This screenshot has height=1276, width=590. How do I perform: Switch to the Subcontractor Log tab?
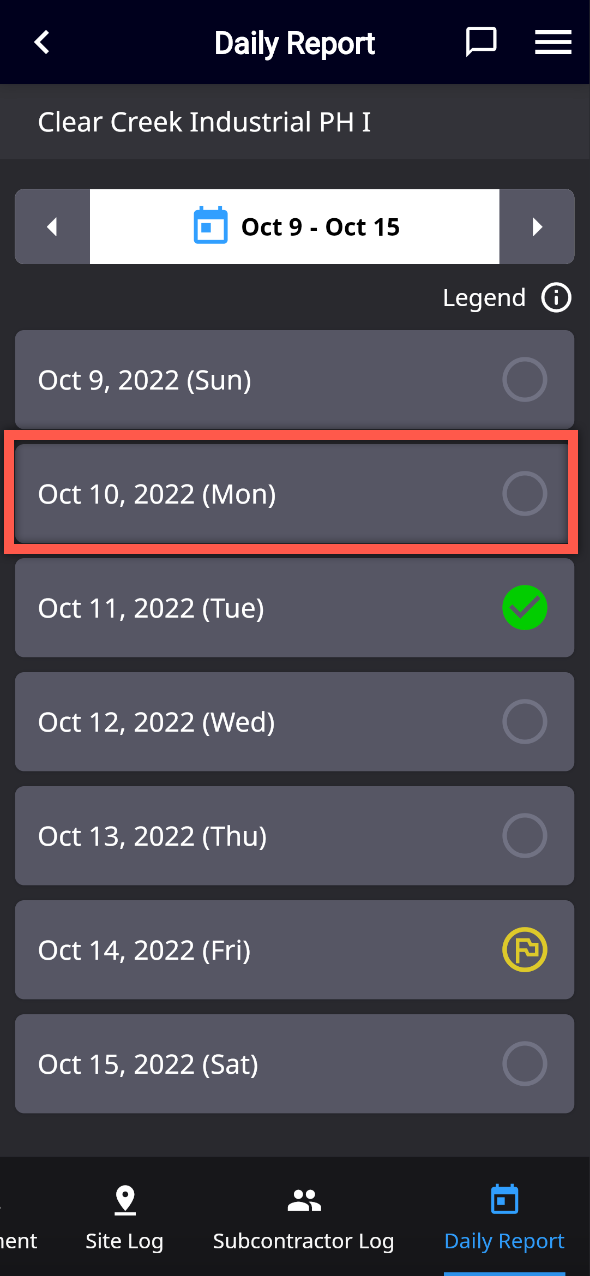pyautogui.click(x=303, y=1219)
